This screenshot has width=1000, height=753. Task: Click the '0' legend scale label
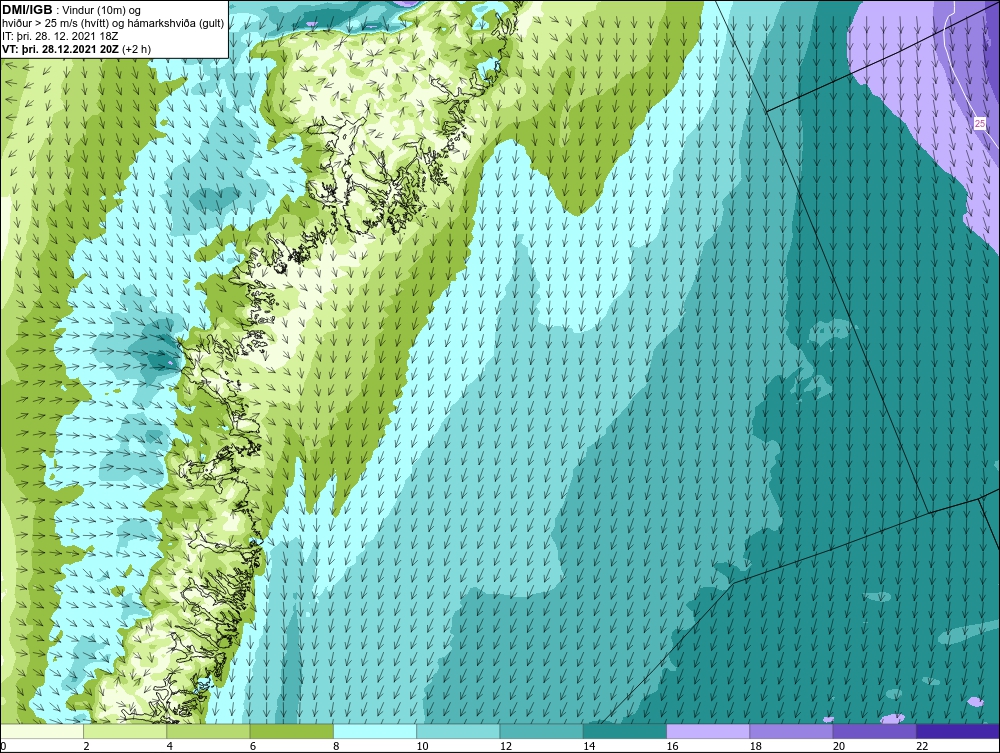pyautogui.click(x=3, y=746)
